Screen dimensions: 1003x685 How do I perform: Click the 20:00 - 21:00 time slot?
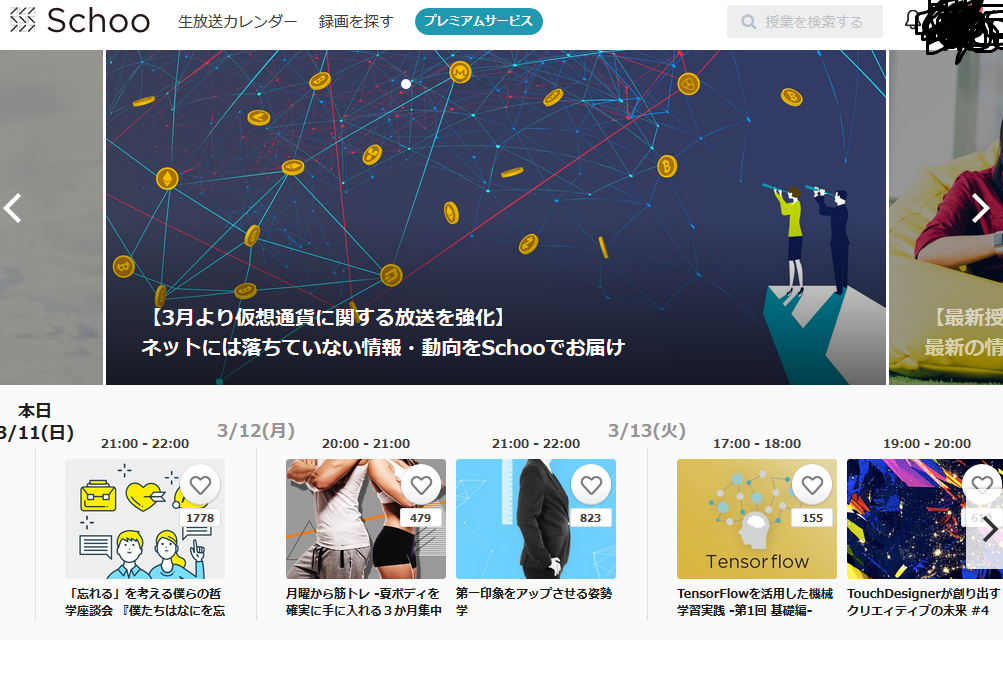click(366, 444)
